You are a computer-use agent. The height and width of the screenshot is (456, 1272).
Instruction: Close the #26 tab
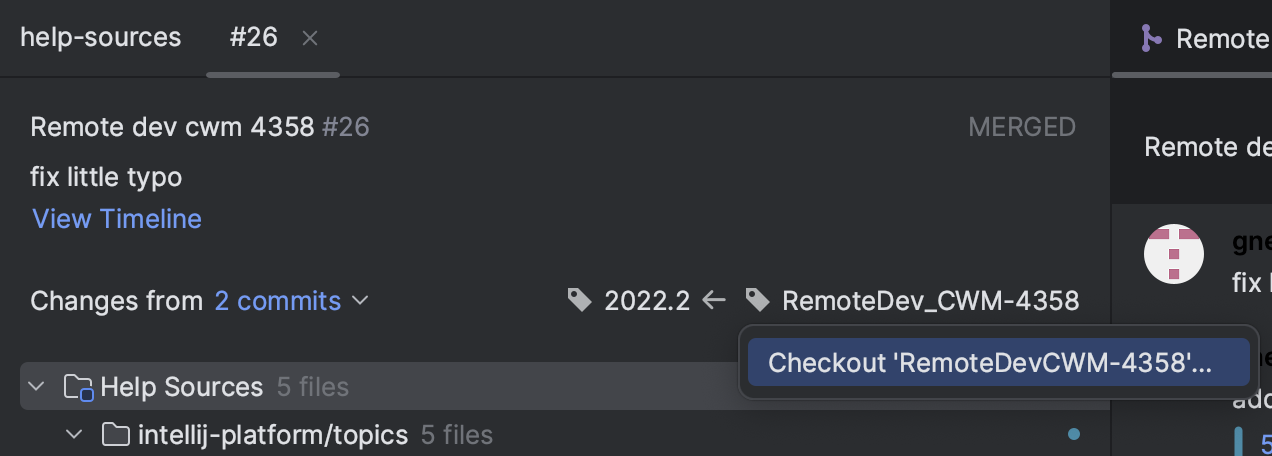coord(310,38)
